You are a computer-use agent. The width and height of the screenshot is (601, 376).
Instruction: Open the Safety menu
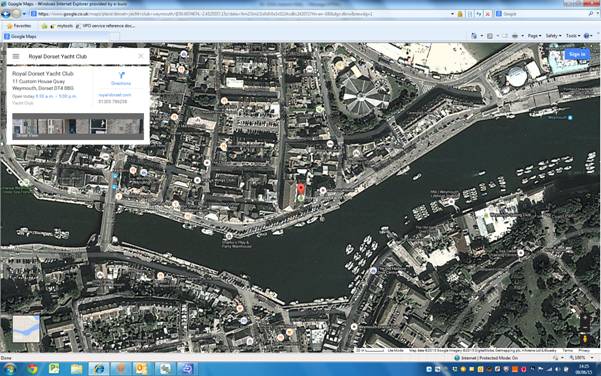point(553,36)
